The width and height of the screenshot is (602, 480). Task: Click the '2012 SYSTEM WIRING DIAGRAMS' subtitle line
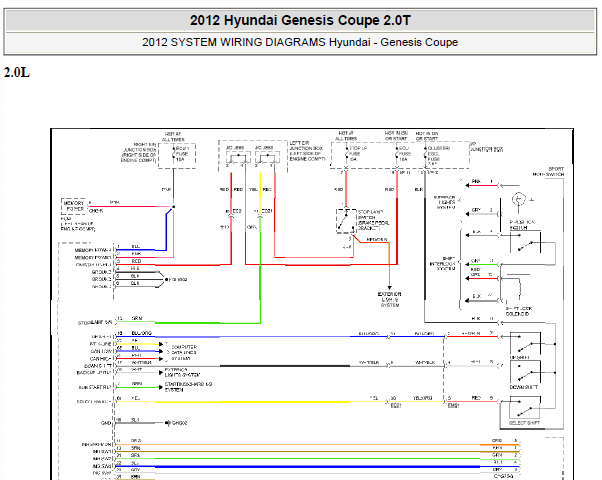300,42
